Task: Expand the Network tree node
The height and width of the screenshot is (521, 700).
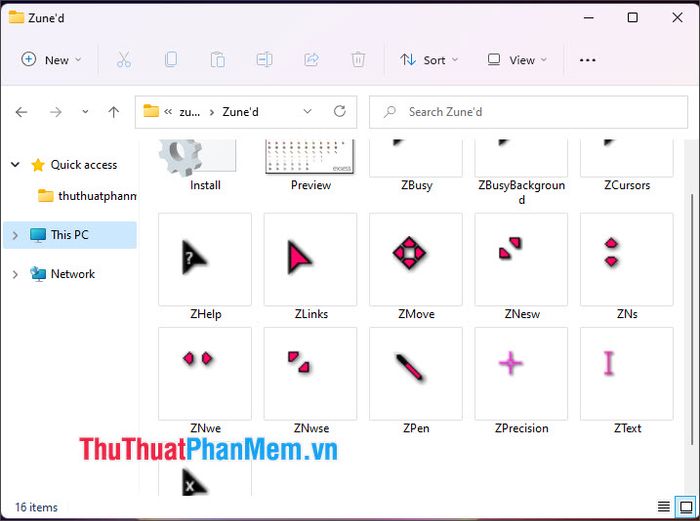Action: click(x=15, y=274)
